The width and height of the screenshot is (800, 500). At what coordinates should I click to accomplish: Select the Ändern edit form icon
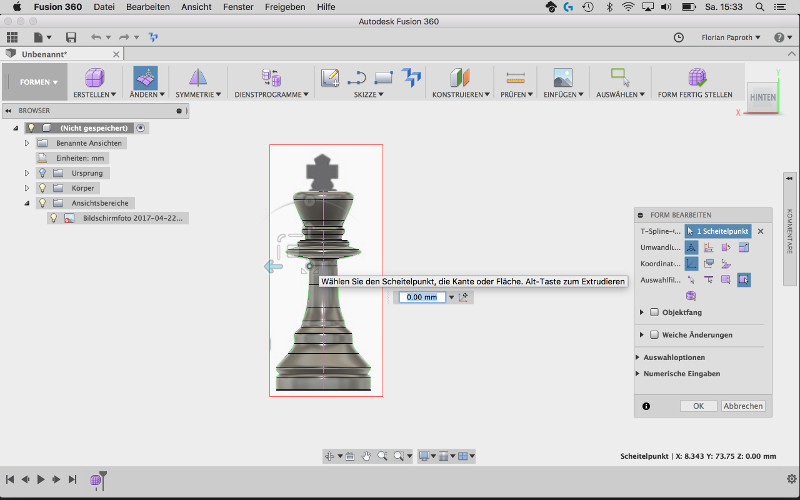145,77
